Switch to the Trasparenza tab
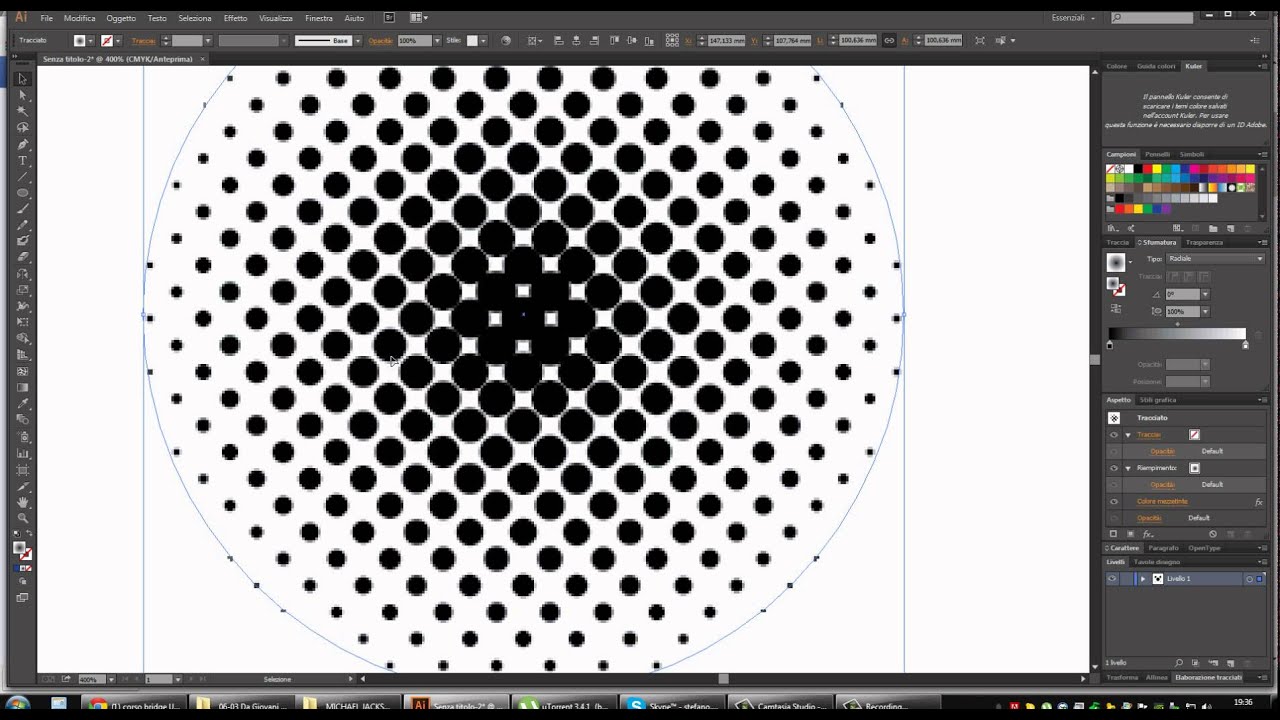The image size is (1280, 720). [1204, 242]
